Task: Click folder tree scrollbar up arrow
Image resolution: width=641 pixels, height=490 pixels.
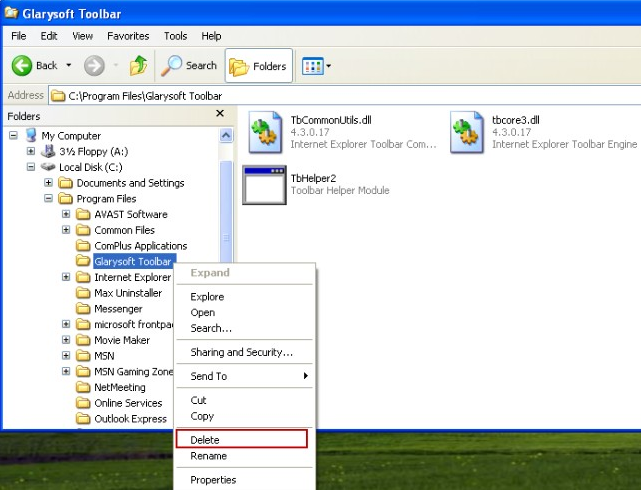Action: click(x=226, y=135)
